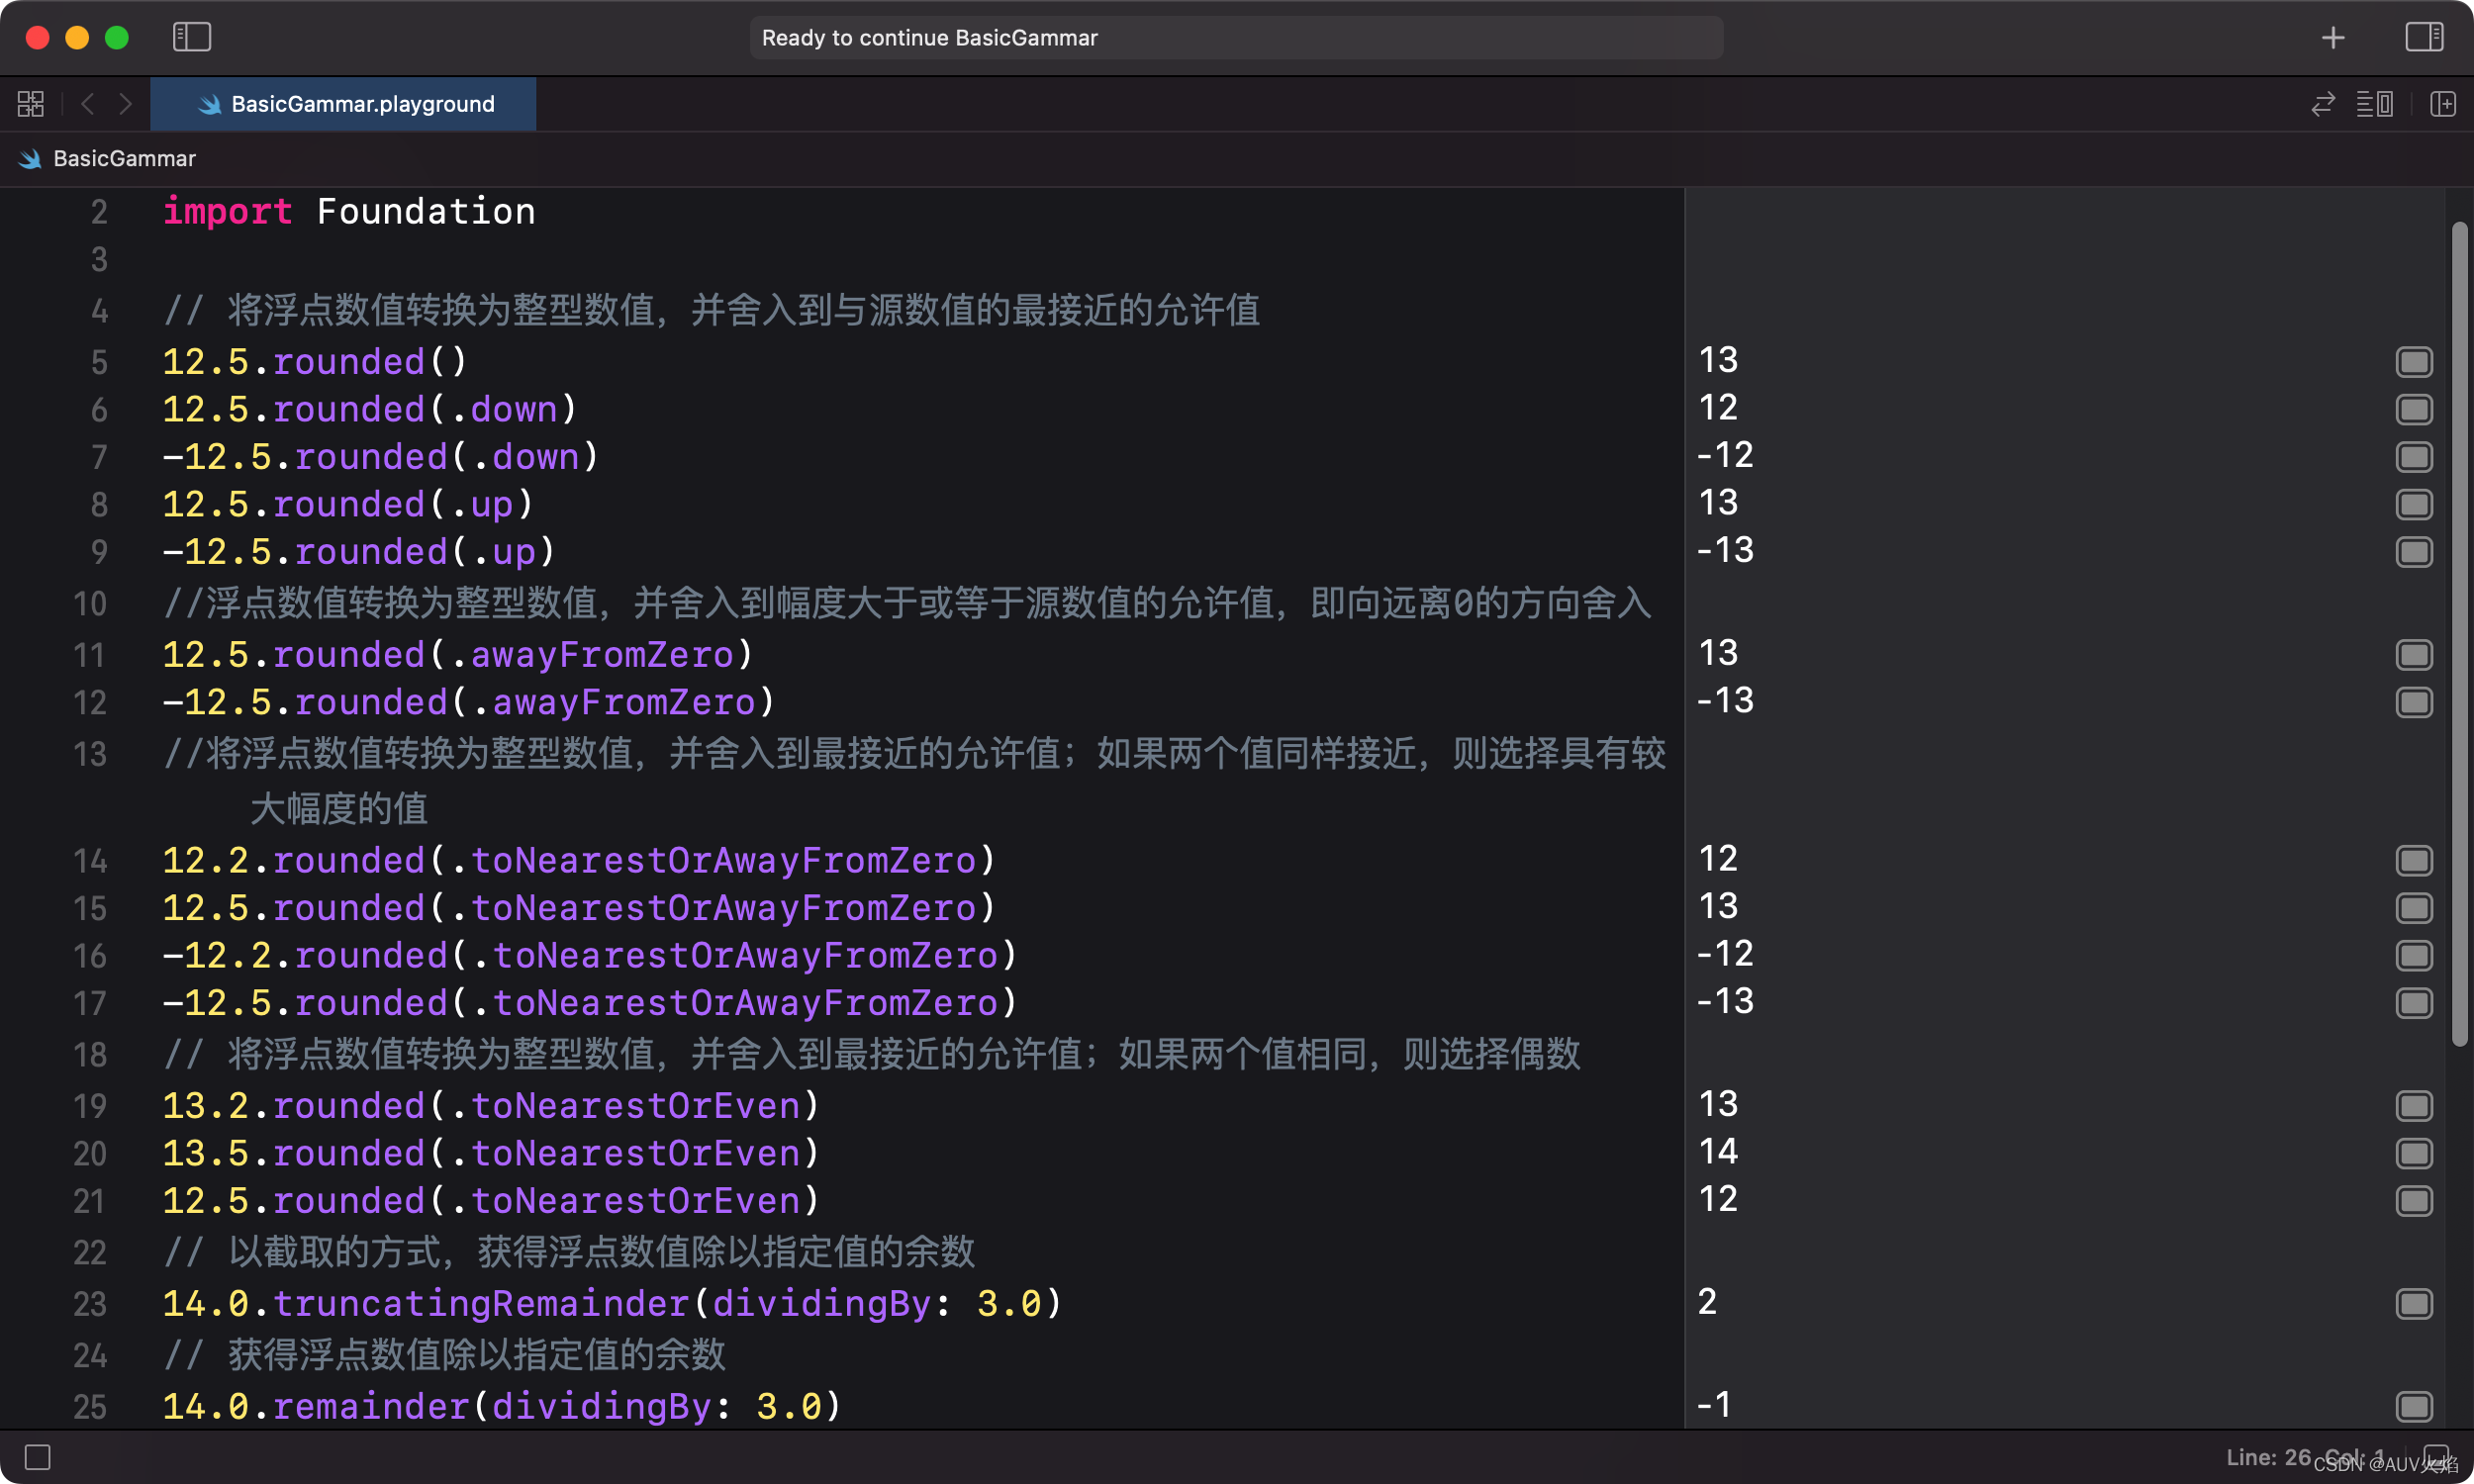Close window with the red button
2474x1484 pixels.
pos(37,38)
